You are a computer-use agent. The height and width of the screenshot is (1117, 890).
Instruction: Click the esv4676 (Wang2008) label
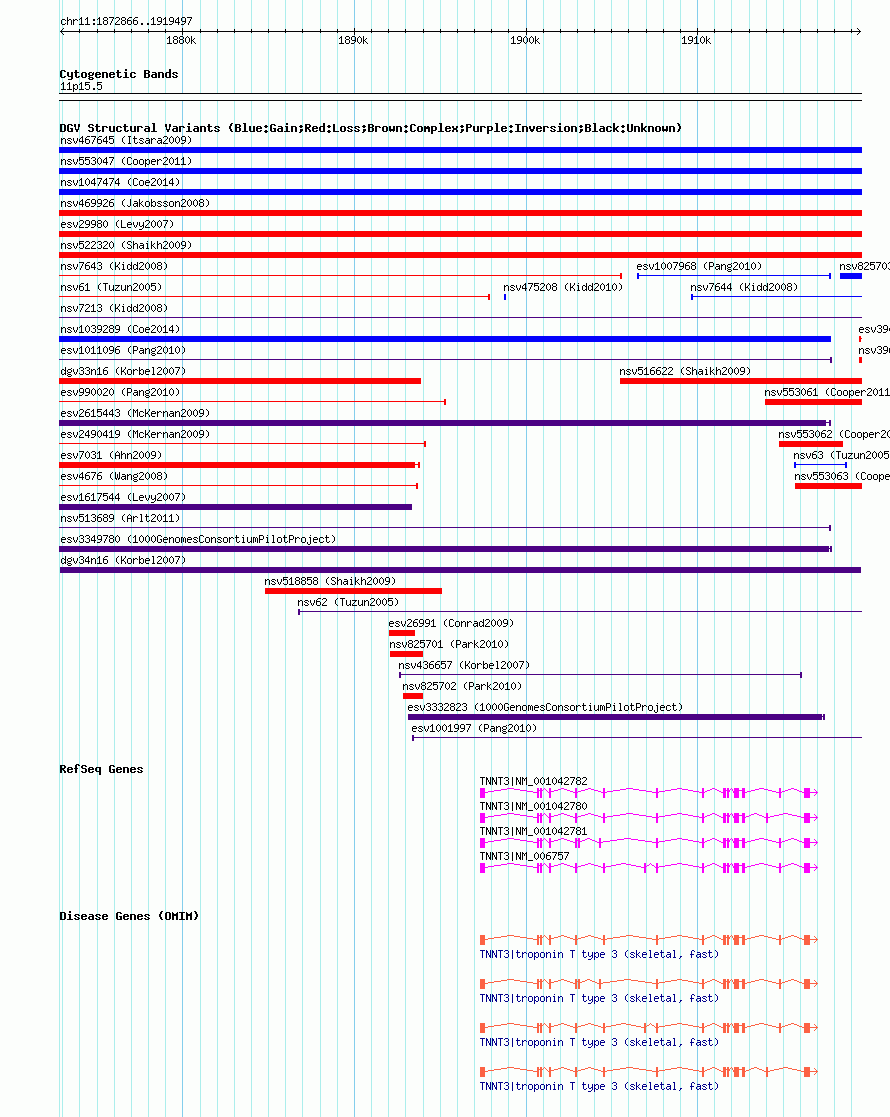click(114, 477)
